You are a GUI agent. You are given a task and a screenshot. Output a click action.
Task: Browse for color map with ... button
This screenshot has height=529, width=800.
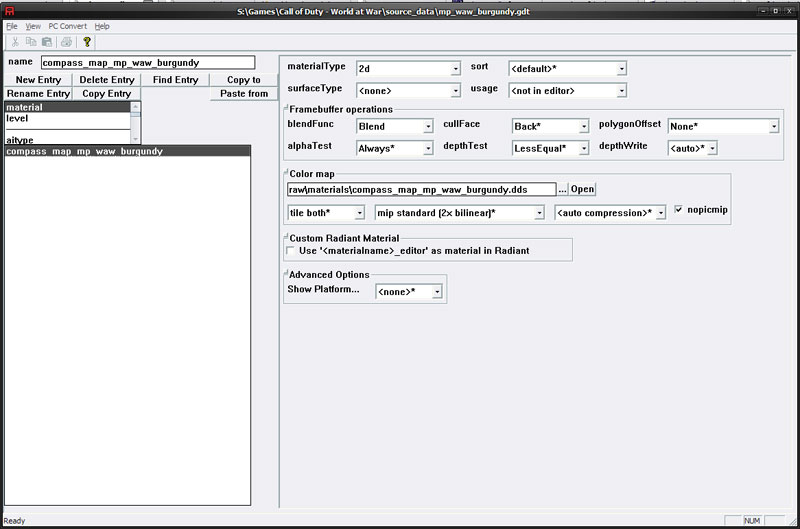click(x=562, y=189)
